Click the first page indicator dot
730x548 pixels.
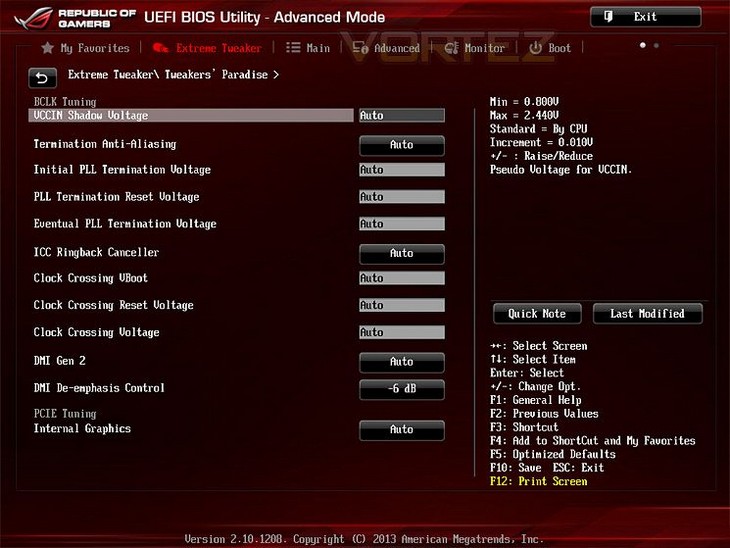coord(643,45)
